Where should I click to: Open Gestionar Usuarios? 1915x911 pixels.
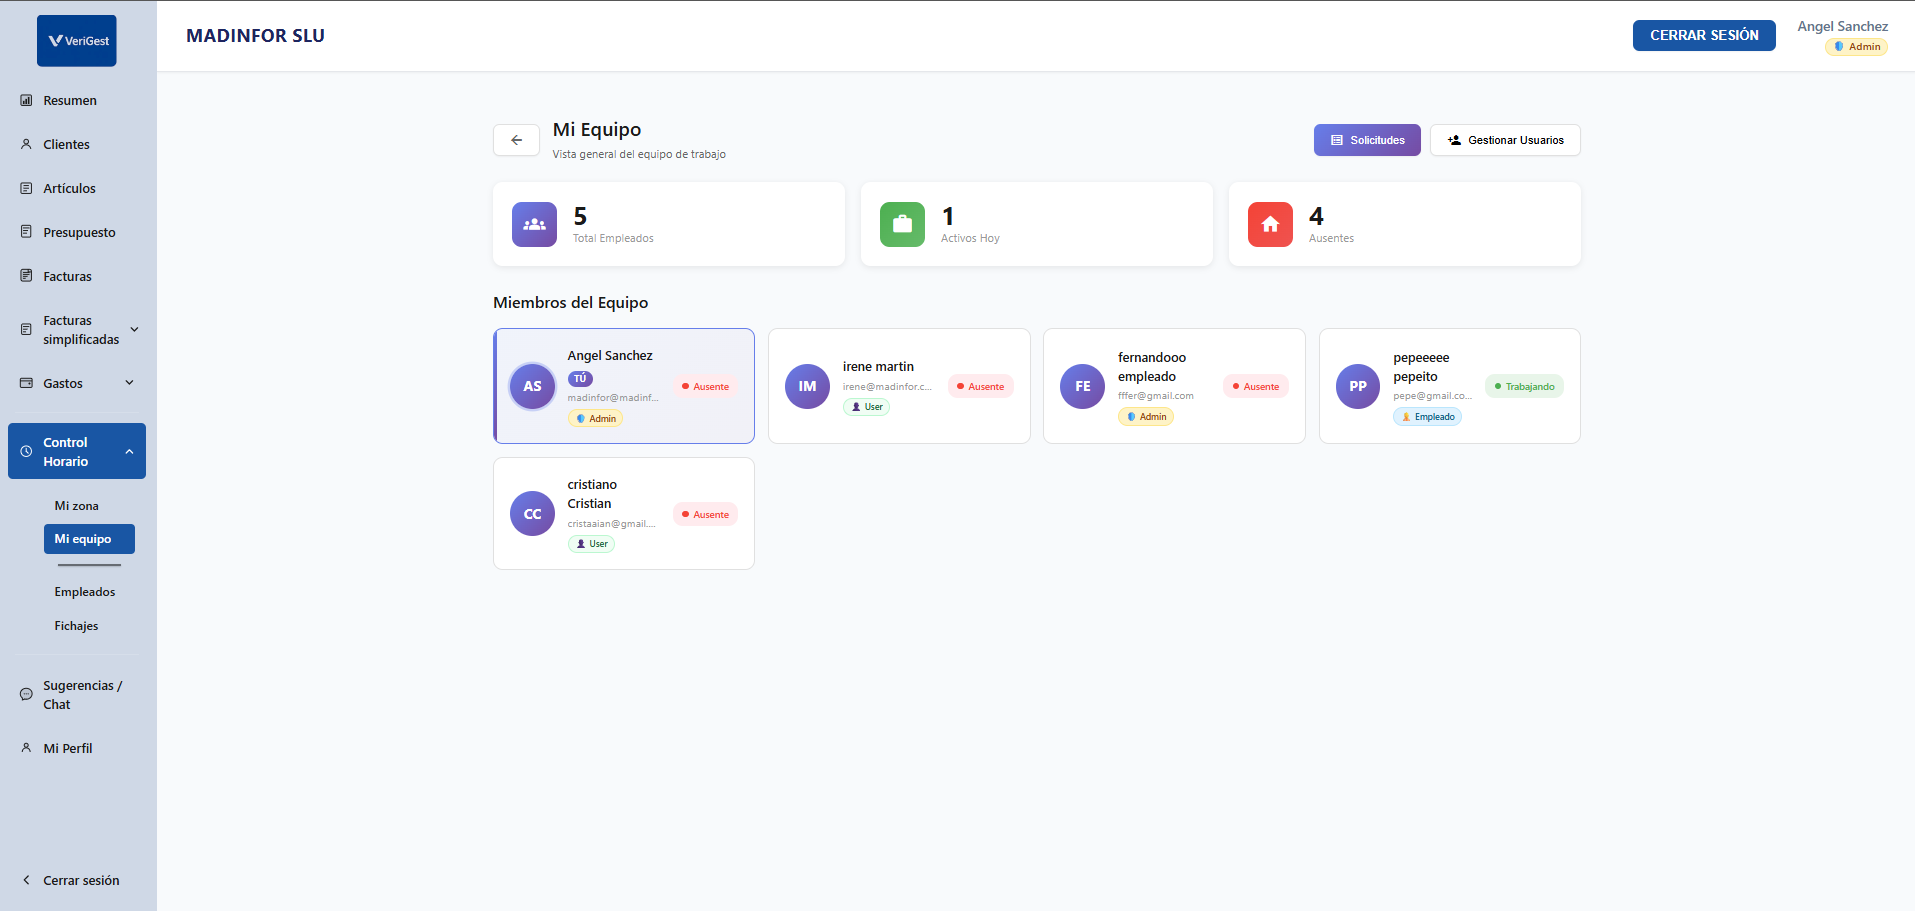1504,140
